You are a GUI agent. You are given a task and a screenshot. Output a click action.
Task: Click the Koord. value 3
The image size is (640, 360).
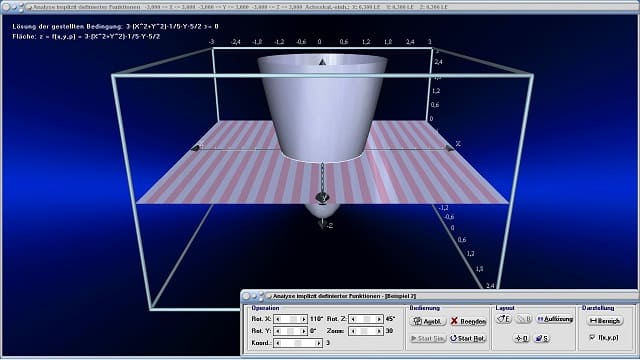328,343
